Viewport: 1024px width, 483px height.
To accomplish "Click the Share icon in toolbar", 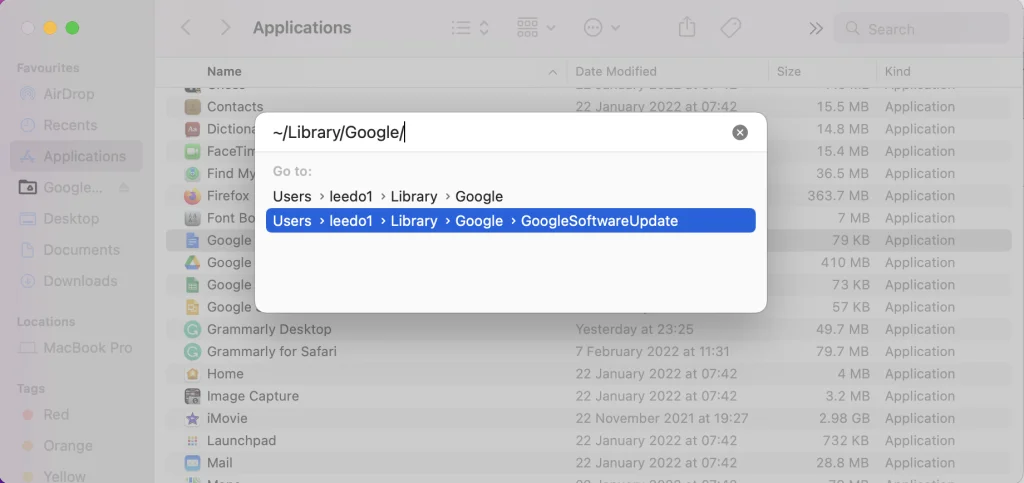I will pyautogui.click(x=686, y=27).
